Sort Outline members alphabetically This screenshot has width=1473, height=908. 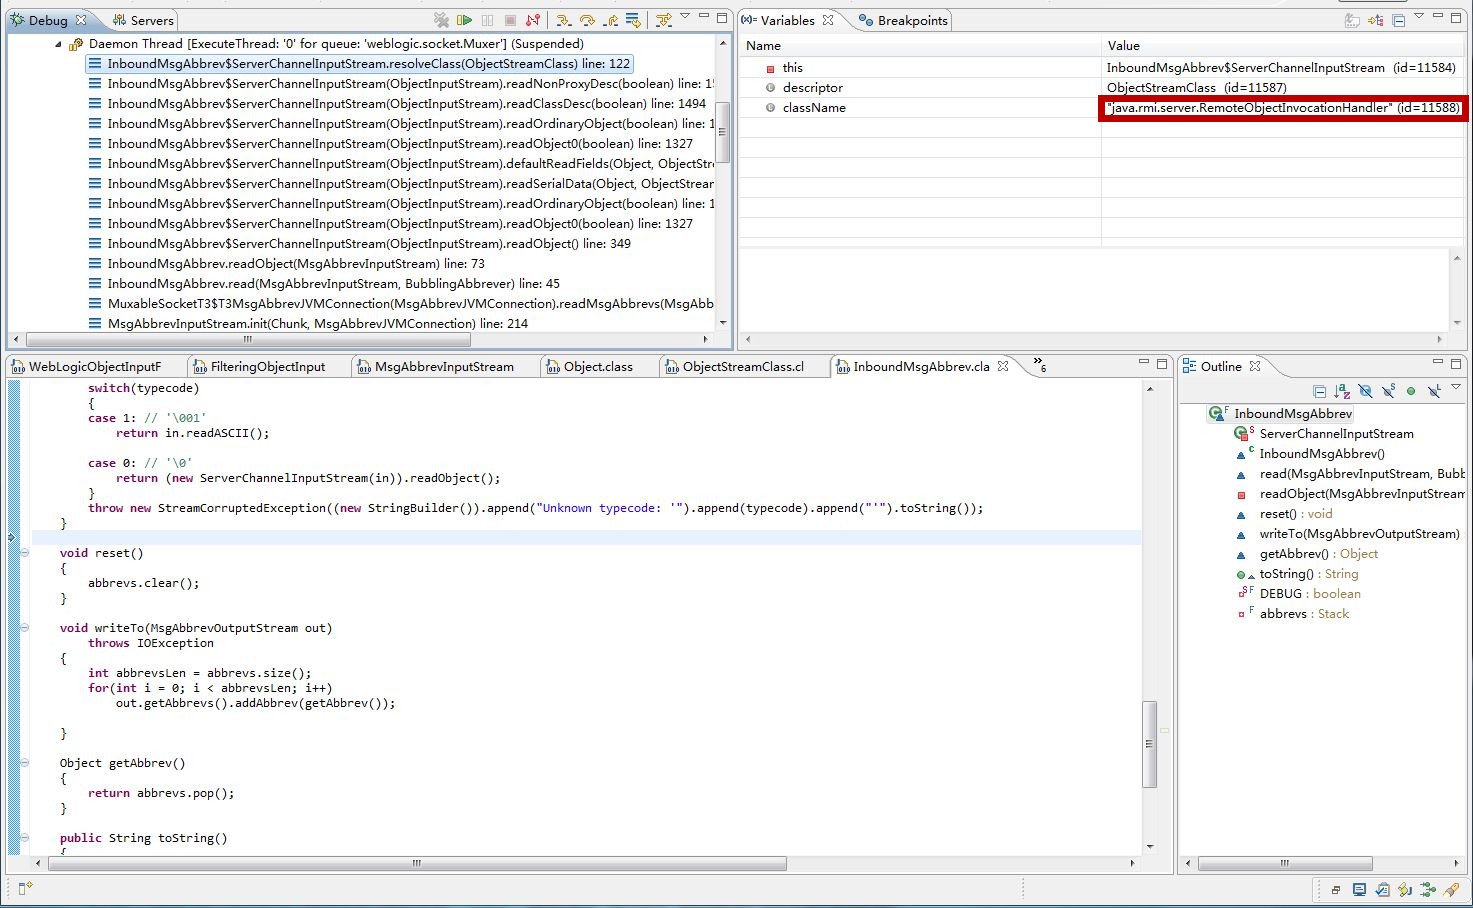(x=1342, y=391)
